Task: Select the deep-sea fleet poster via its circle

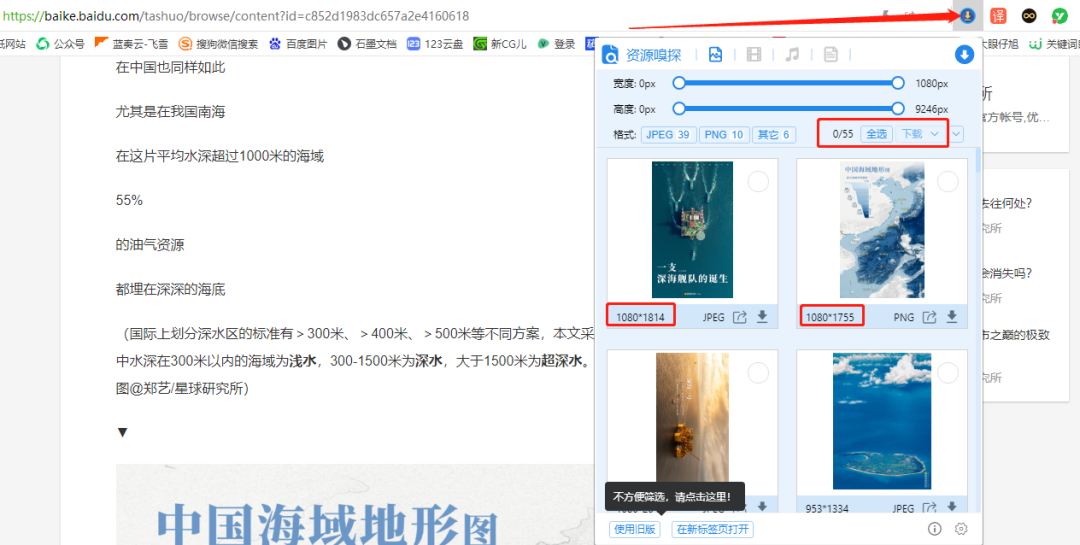Action: [758, 182]
